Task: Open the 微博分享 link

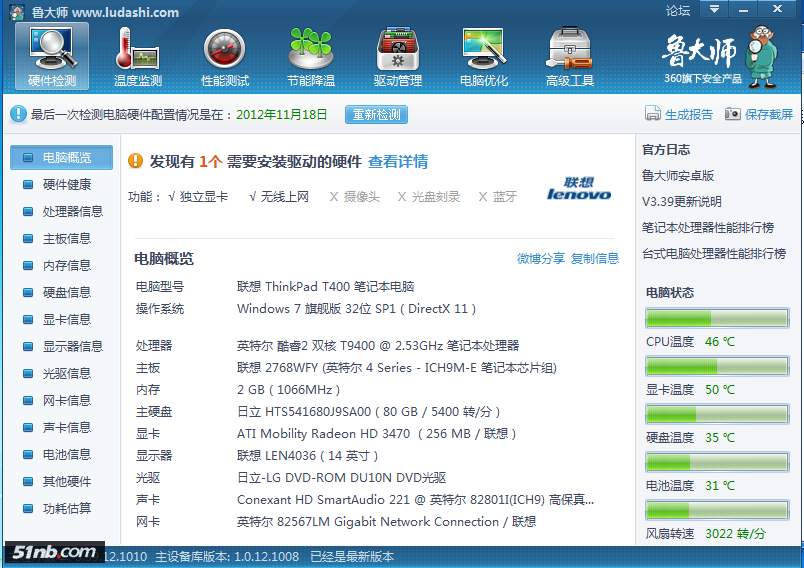Action: [541, 258]
